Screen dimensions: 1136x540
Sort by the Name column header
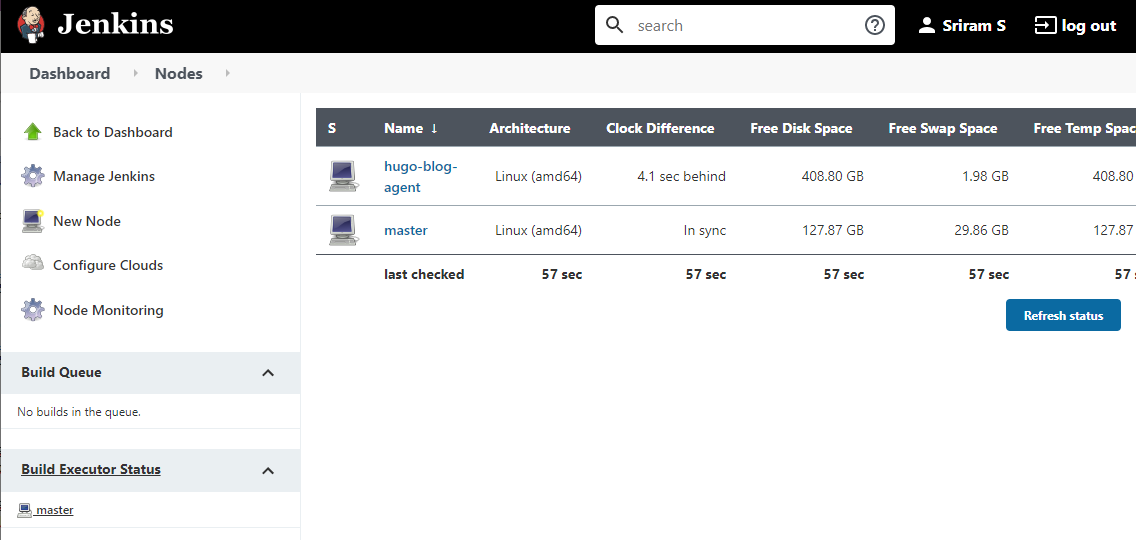point(411,128)
